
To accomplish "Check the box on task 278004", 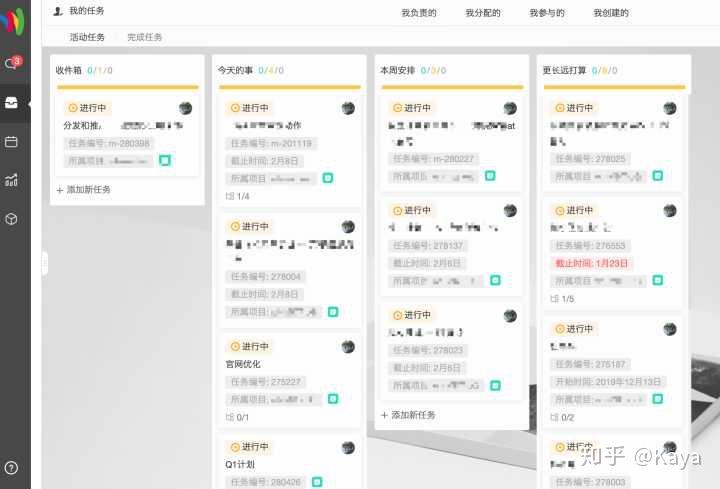I will (333, 312).
